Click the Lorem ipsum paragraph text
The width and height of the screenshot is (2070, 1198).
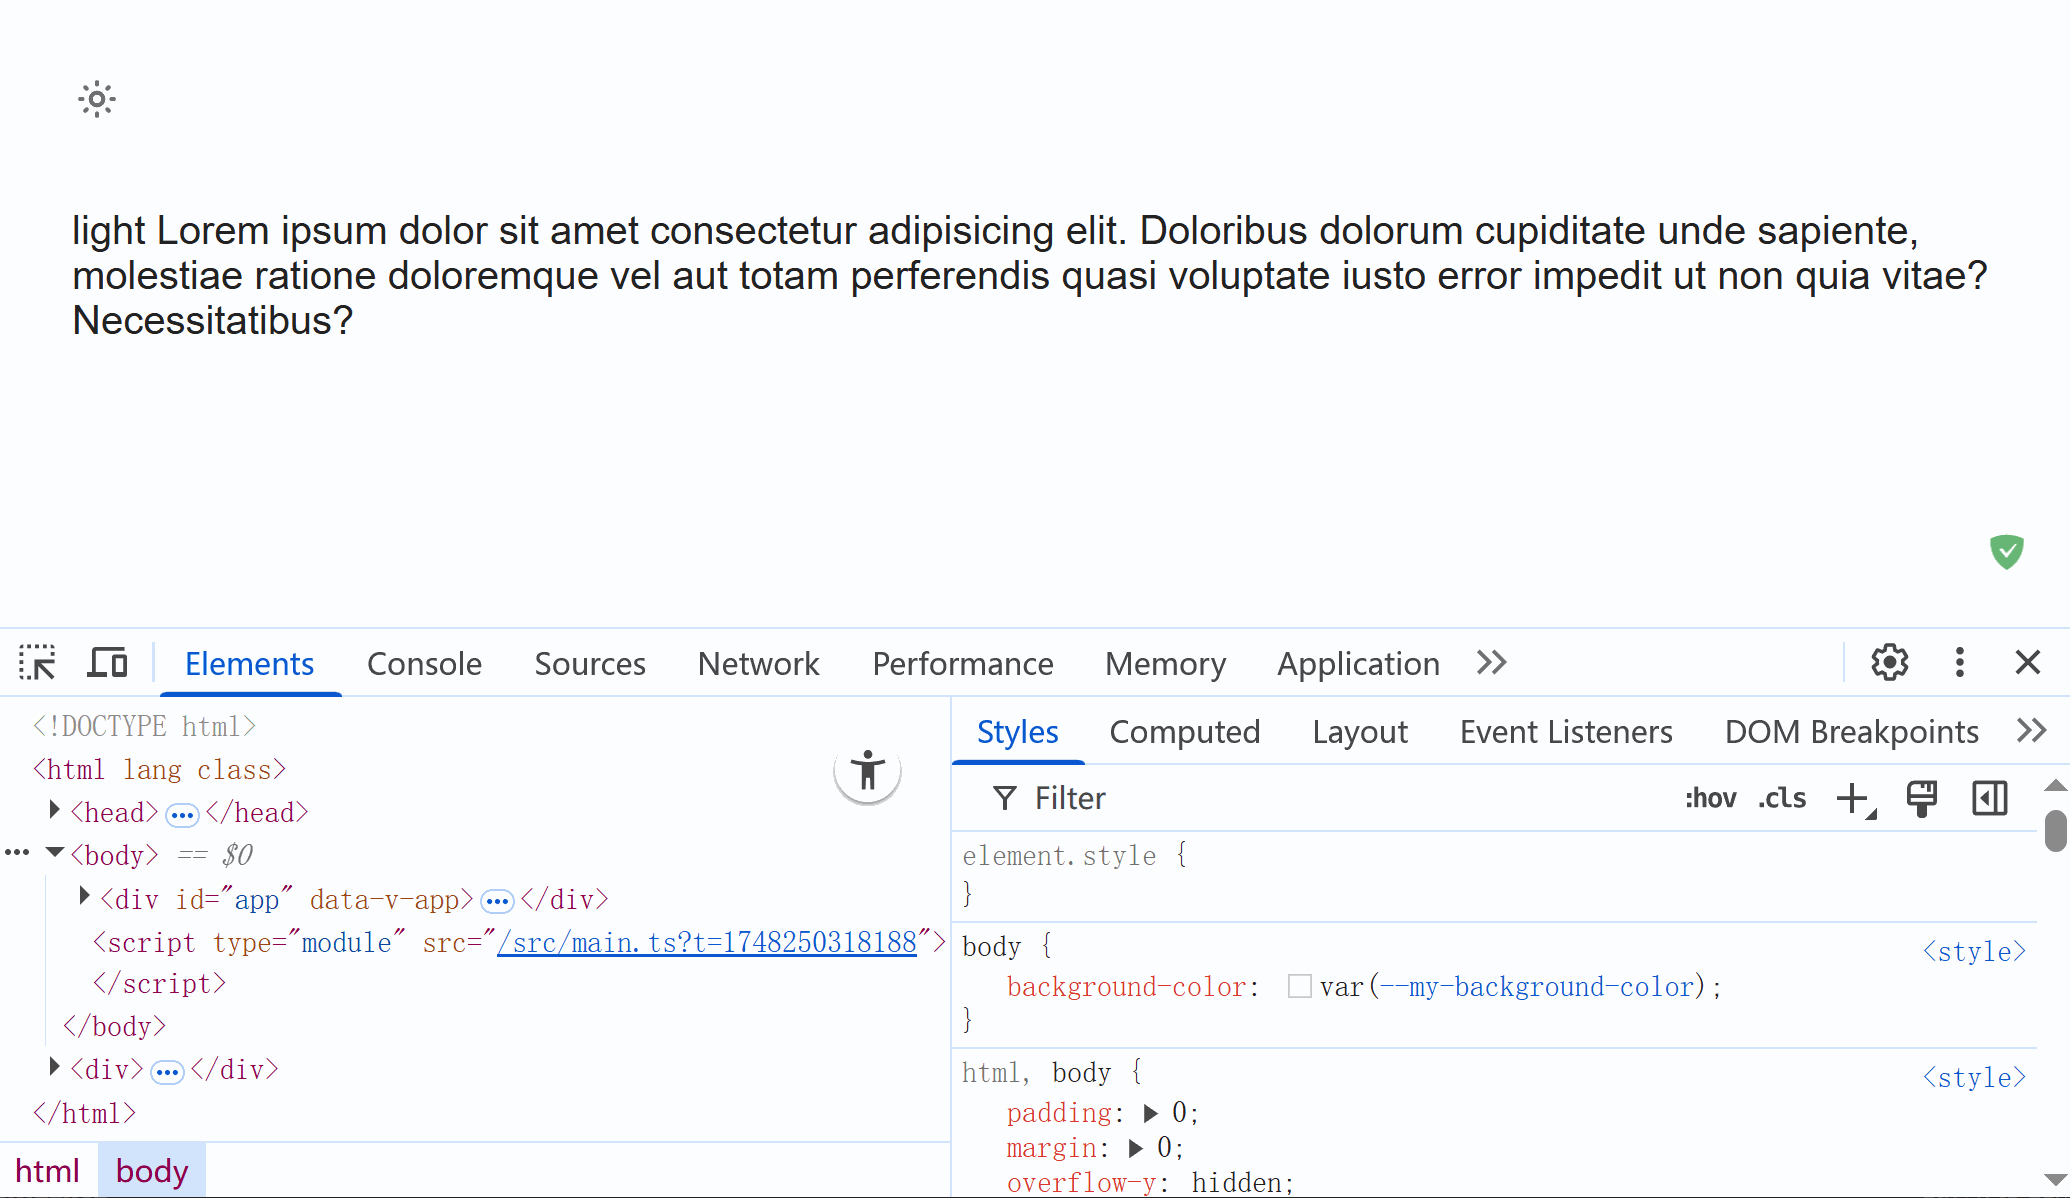pos(1030,276)
